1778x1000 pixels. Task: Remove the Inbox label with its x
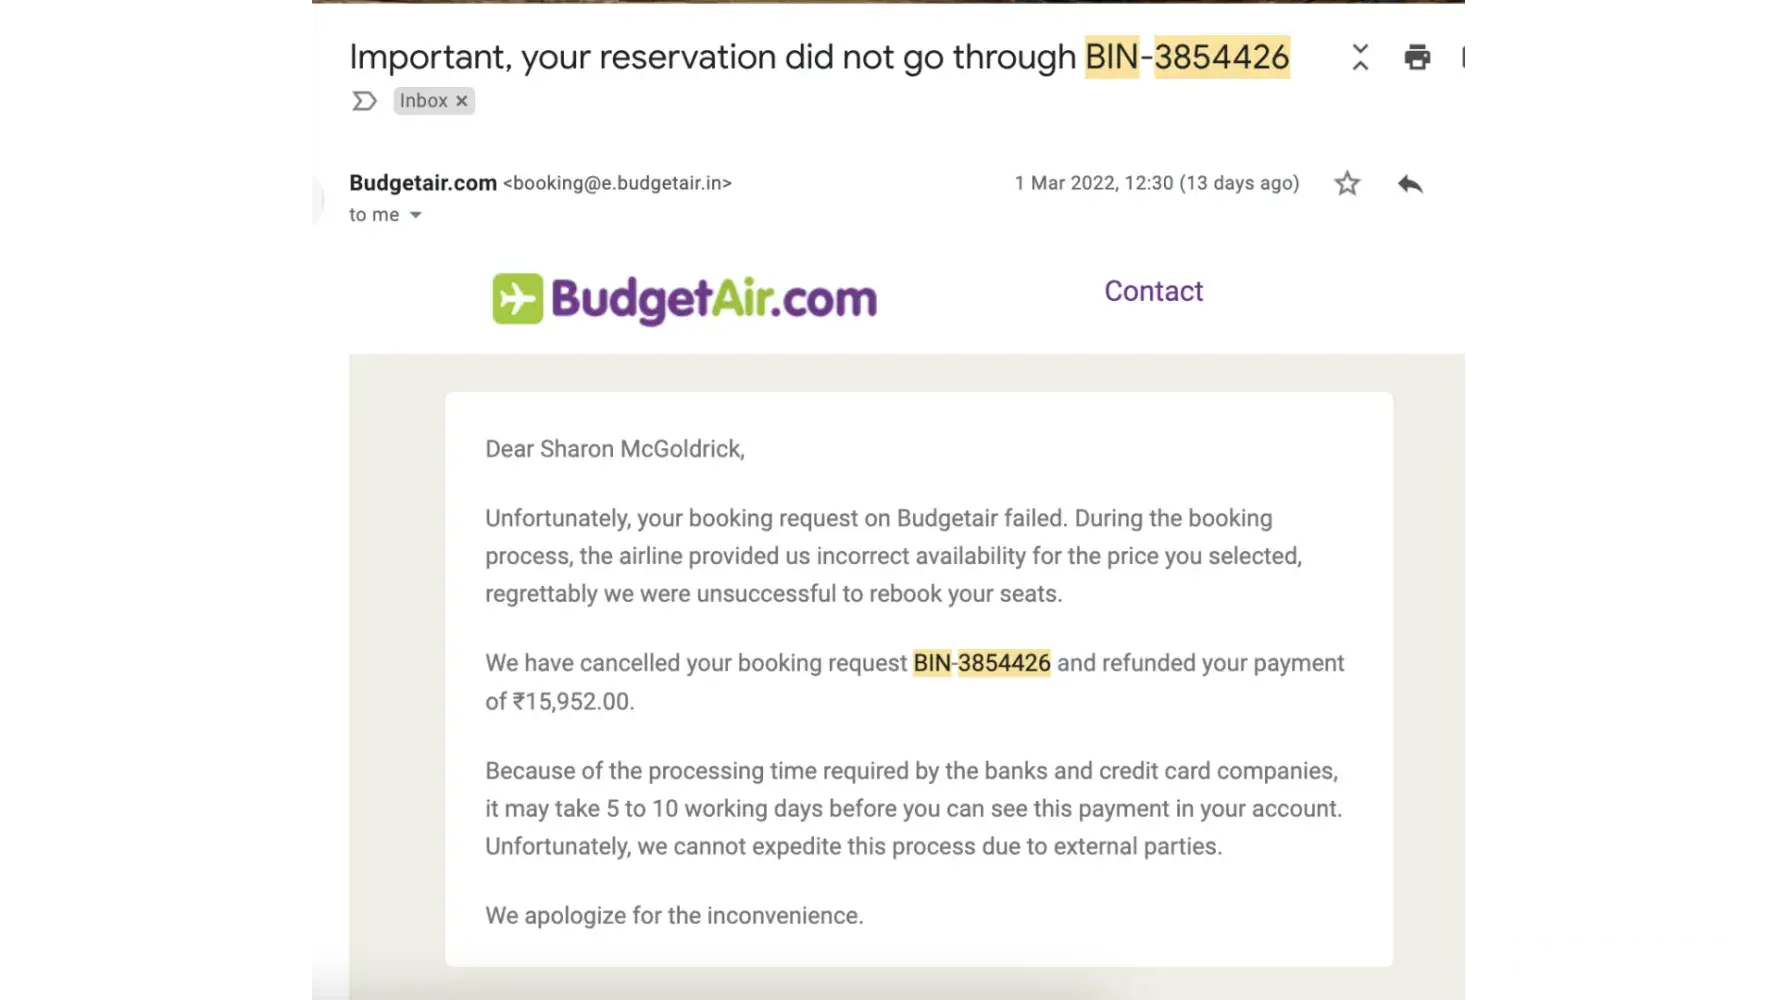coord(462,101)
